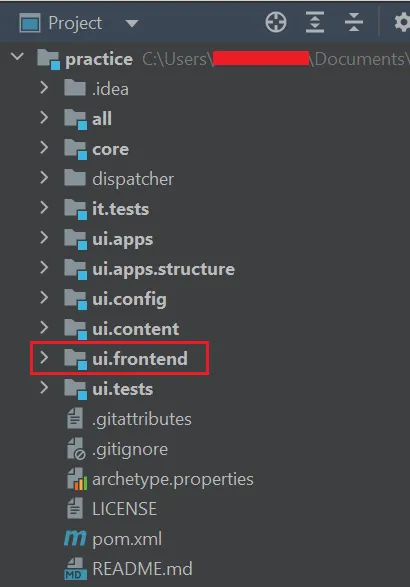Viewport: 410px width, 587px height.
Task: Expand the core module folder
Action: point(44,147)
